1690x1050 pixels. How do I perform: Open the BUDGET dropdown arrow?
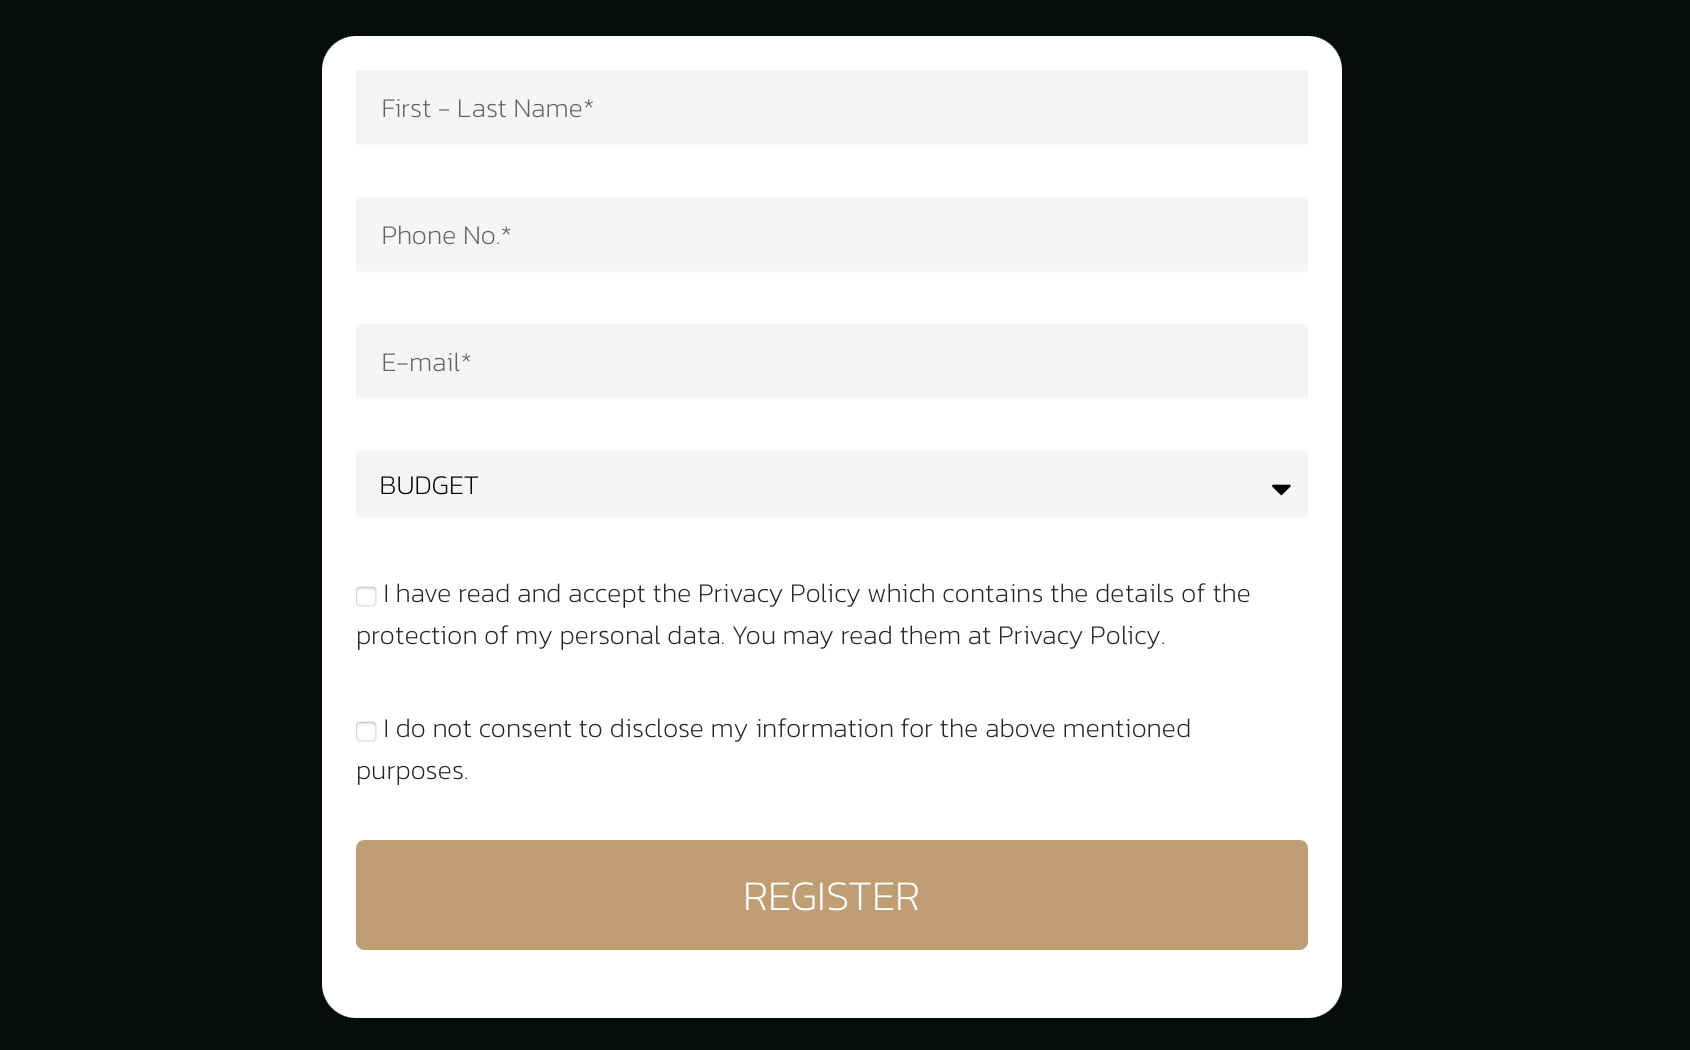[1280, 488]
